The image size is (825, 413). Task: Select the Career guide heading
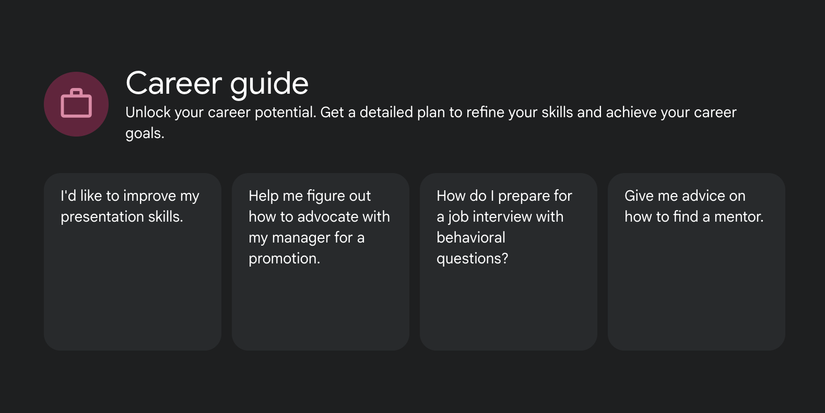(217, 83)
